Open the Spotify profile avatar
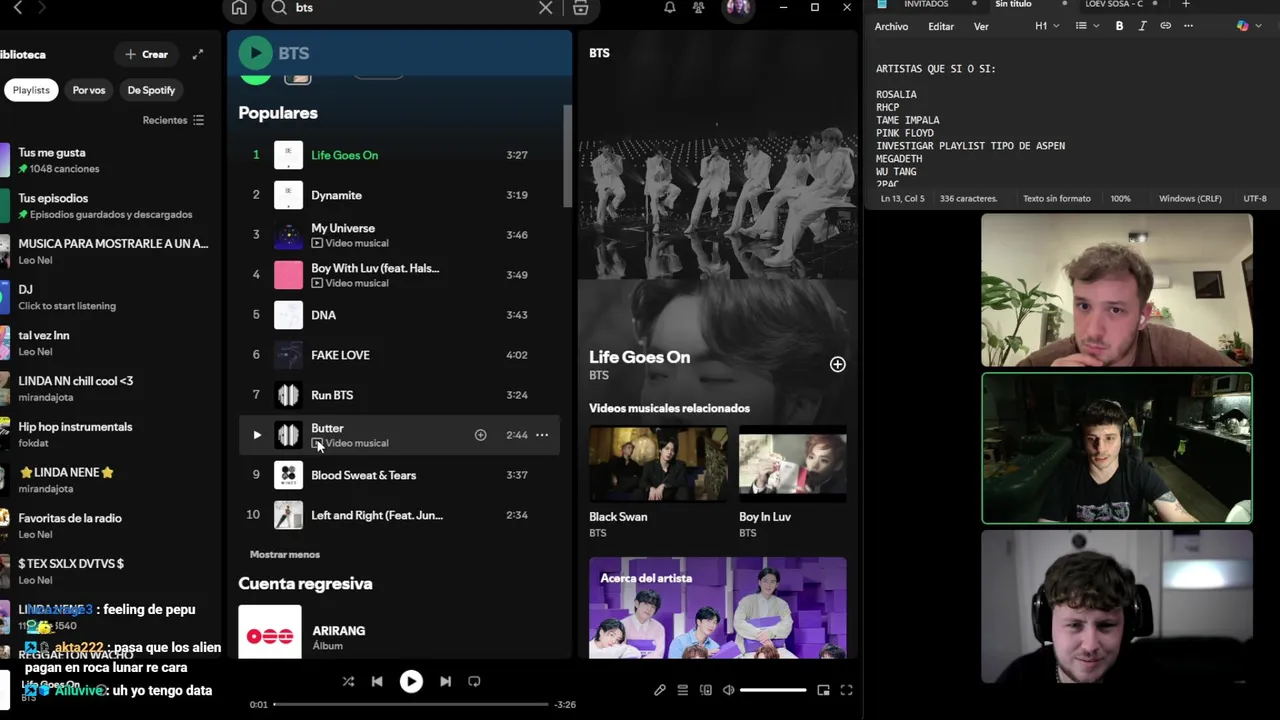 tap(738, 8)
